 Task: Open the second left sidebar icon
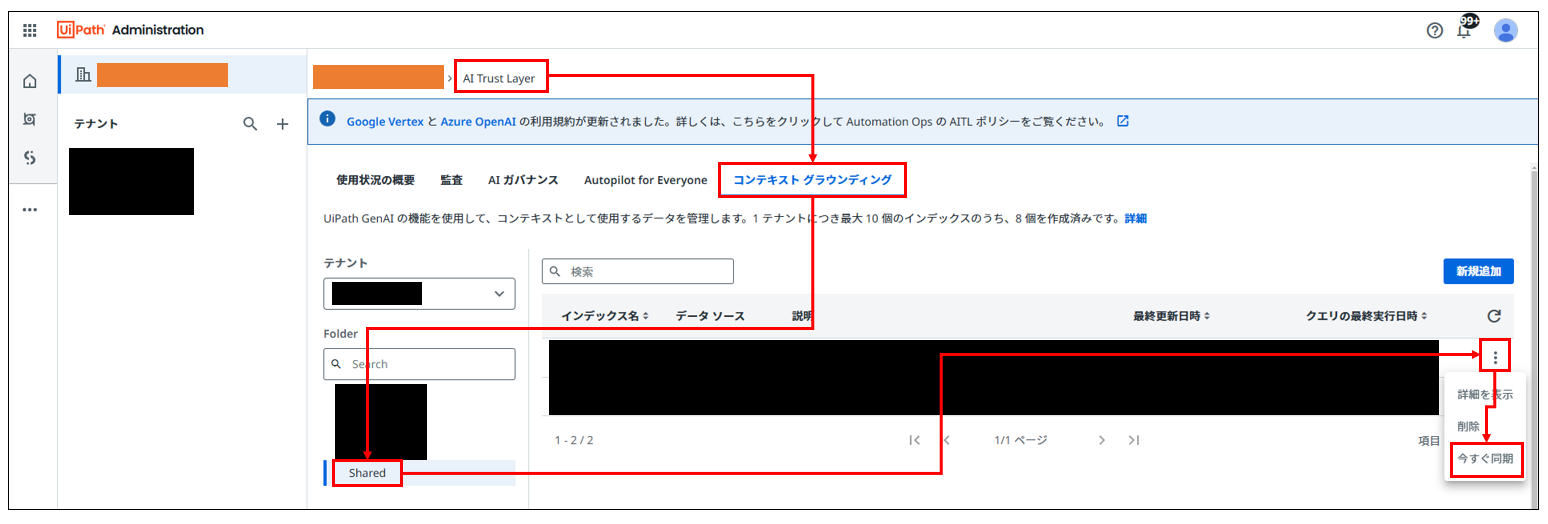[x=30, y=119]
